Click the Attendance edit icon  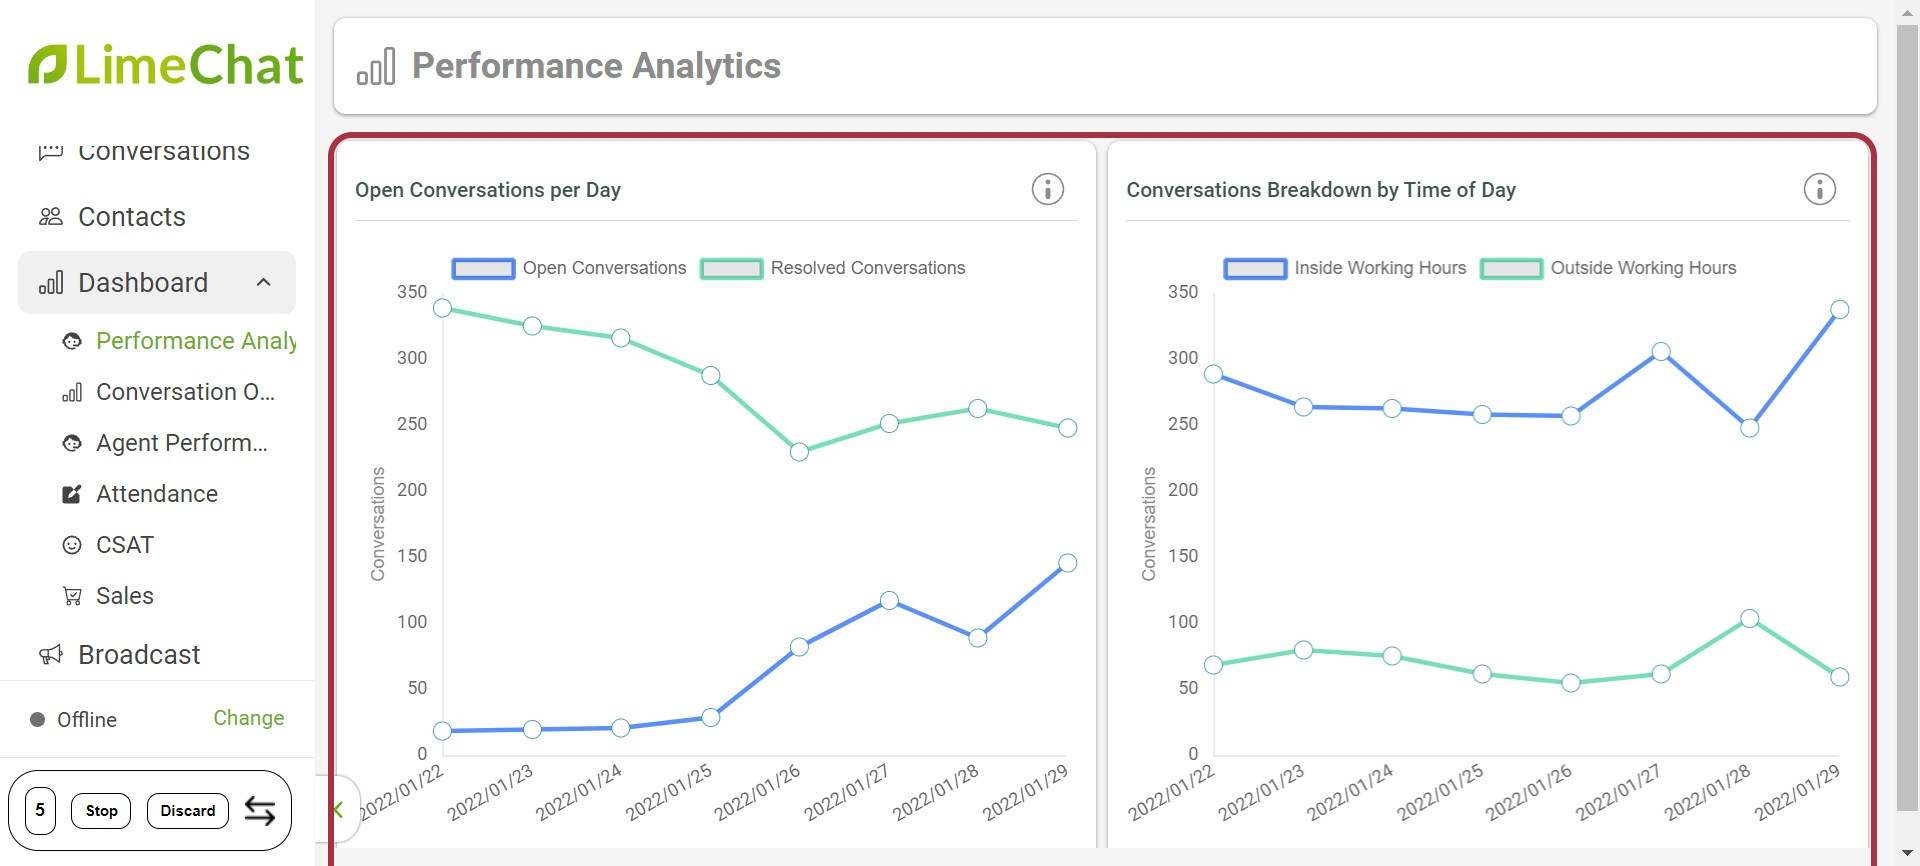72,494
